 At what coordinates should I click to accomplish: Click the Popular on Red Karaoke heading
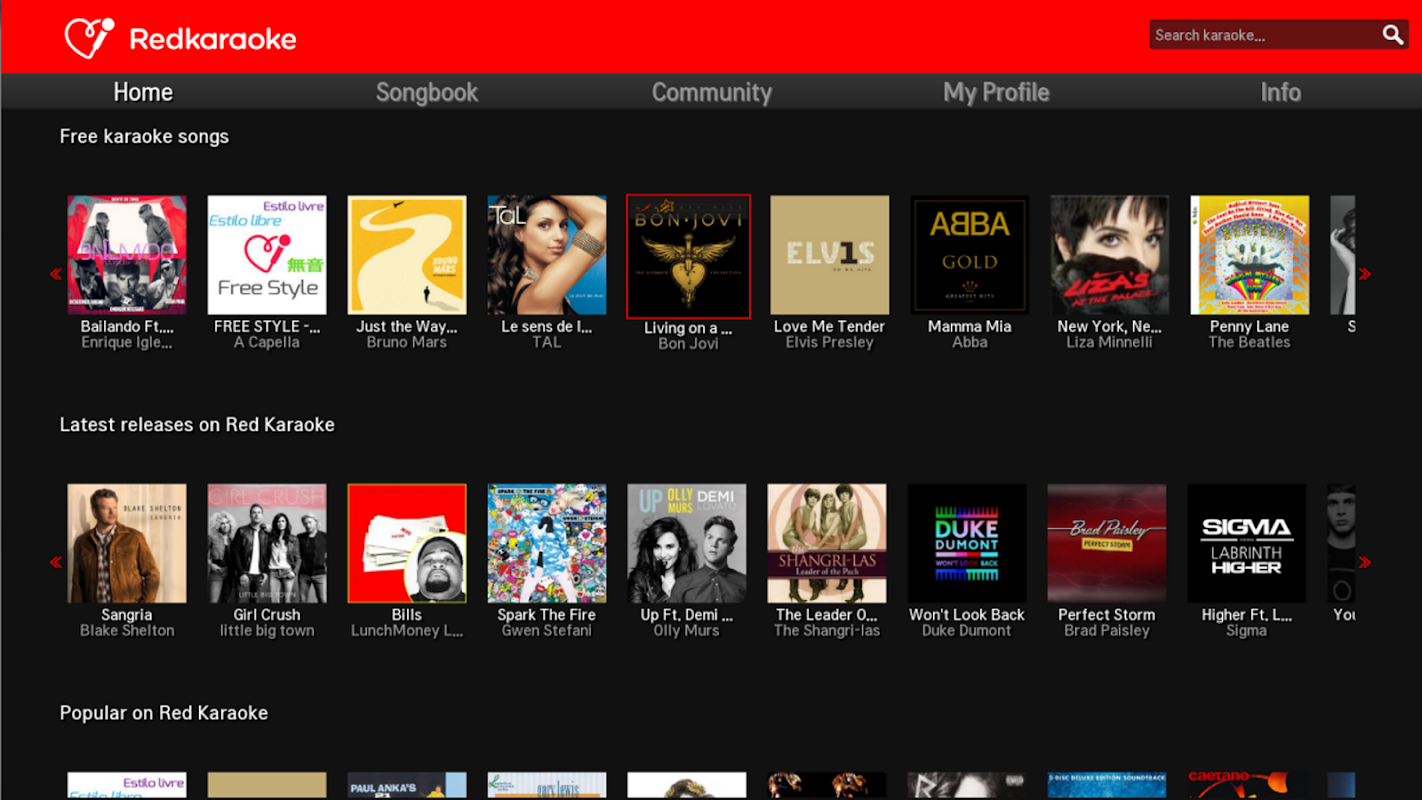pos(164,713)
